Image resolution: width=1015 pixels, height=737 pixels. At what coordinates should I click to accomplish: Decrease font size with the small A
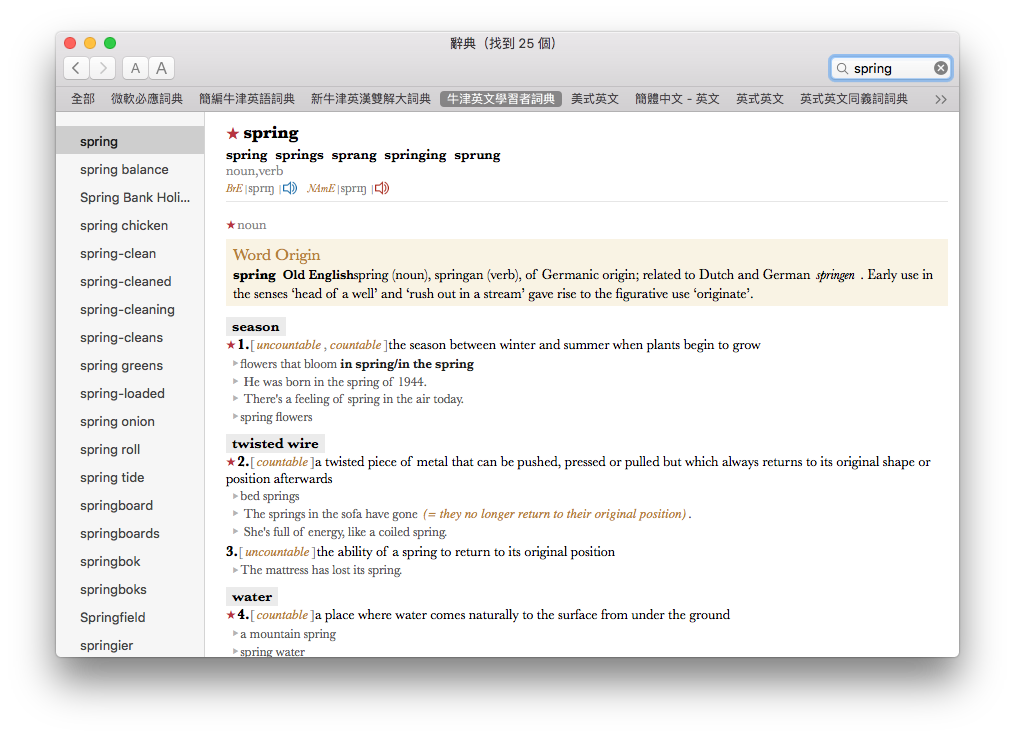click(135, 68)
